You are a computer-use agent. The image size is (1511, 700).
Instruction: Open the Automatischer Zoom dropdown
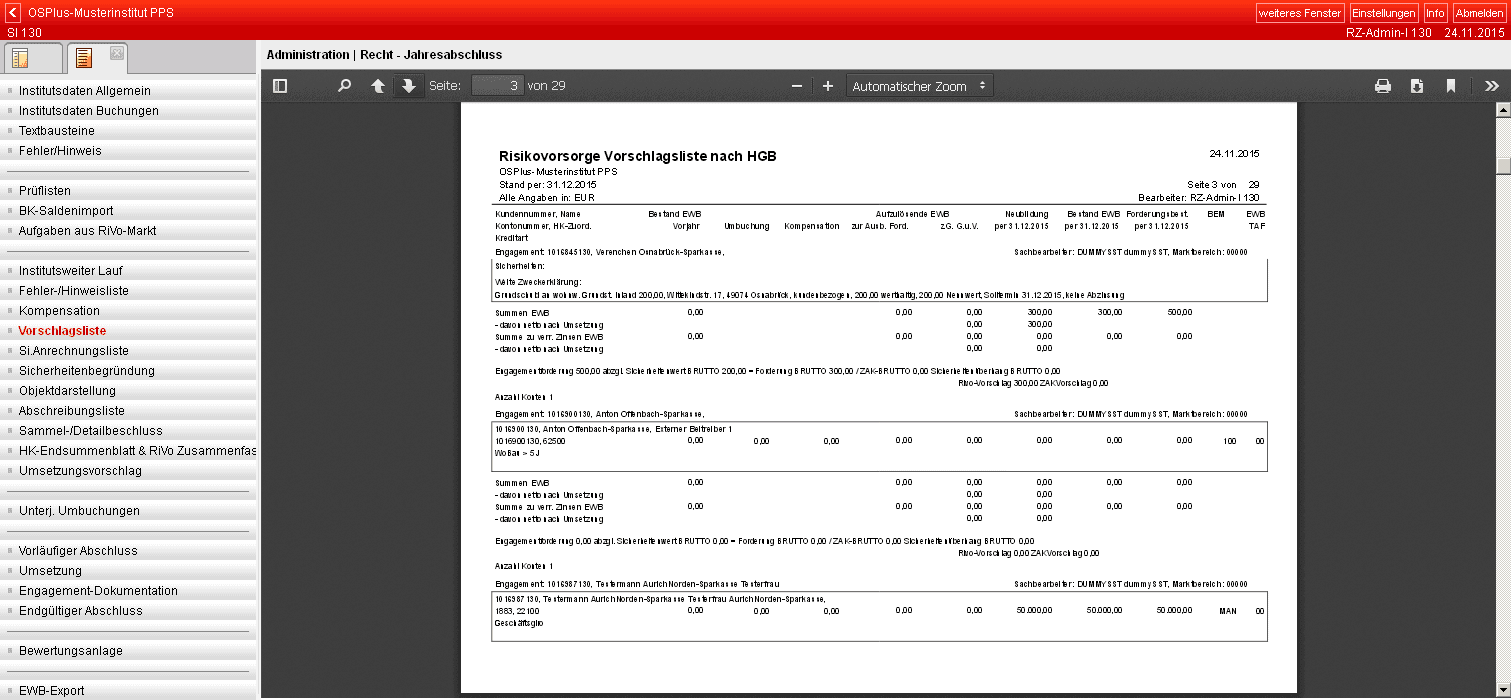point(919,86)
